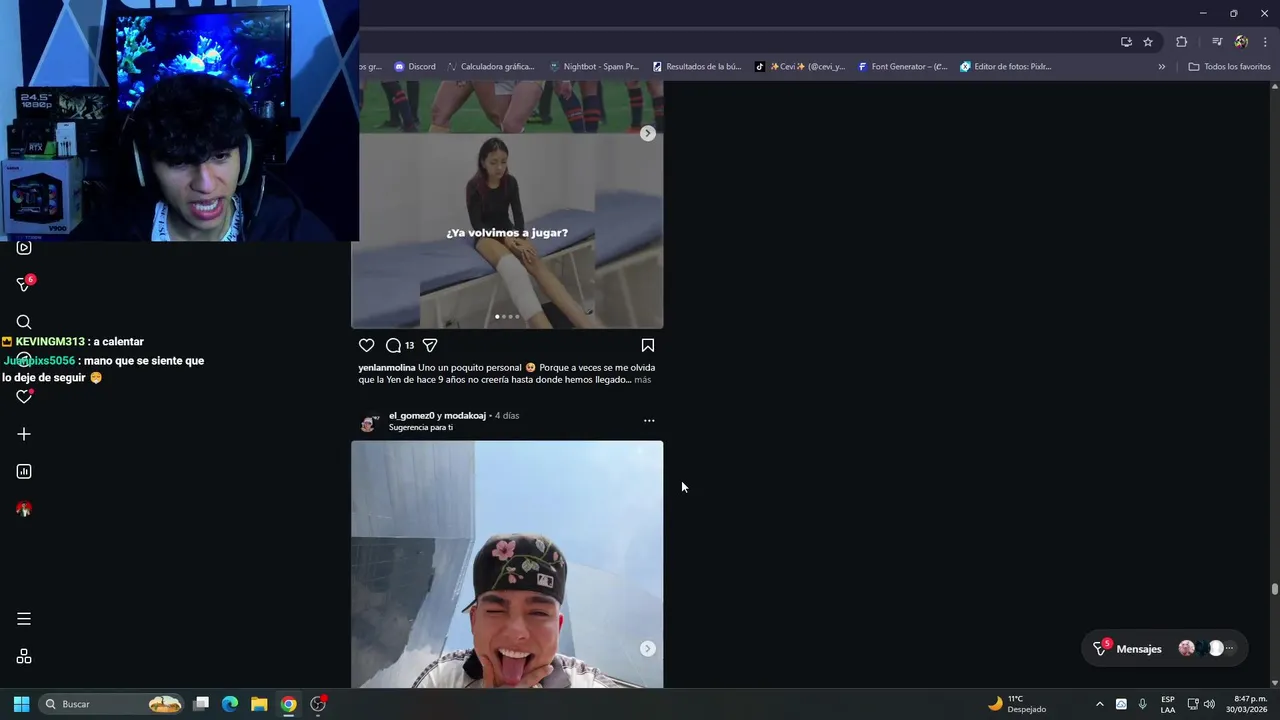The height and width of the screenshot is (720, 1280).
Task: Open the professional dashboard chart icon
Action: coord(24,471)
